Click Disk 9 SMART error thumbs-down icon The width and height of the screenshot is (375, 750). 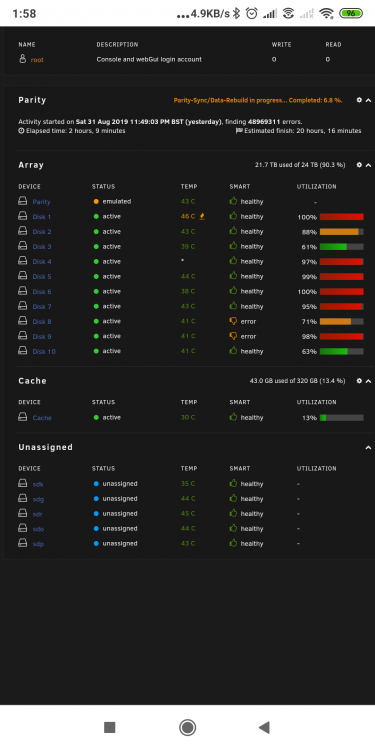[233, 336]
